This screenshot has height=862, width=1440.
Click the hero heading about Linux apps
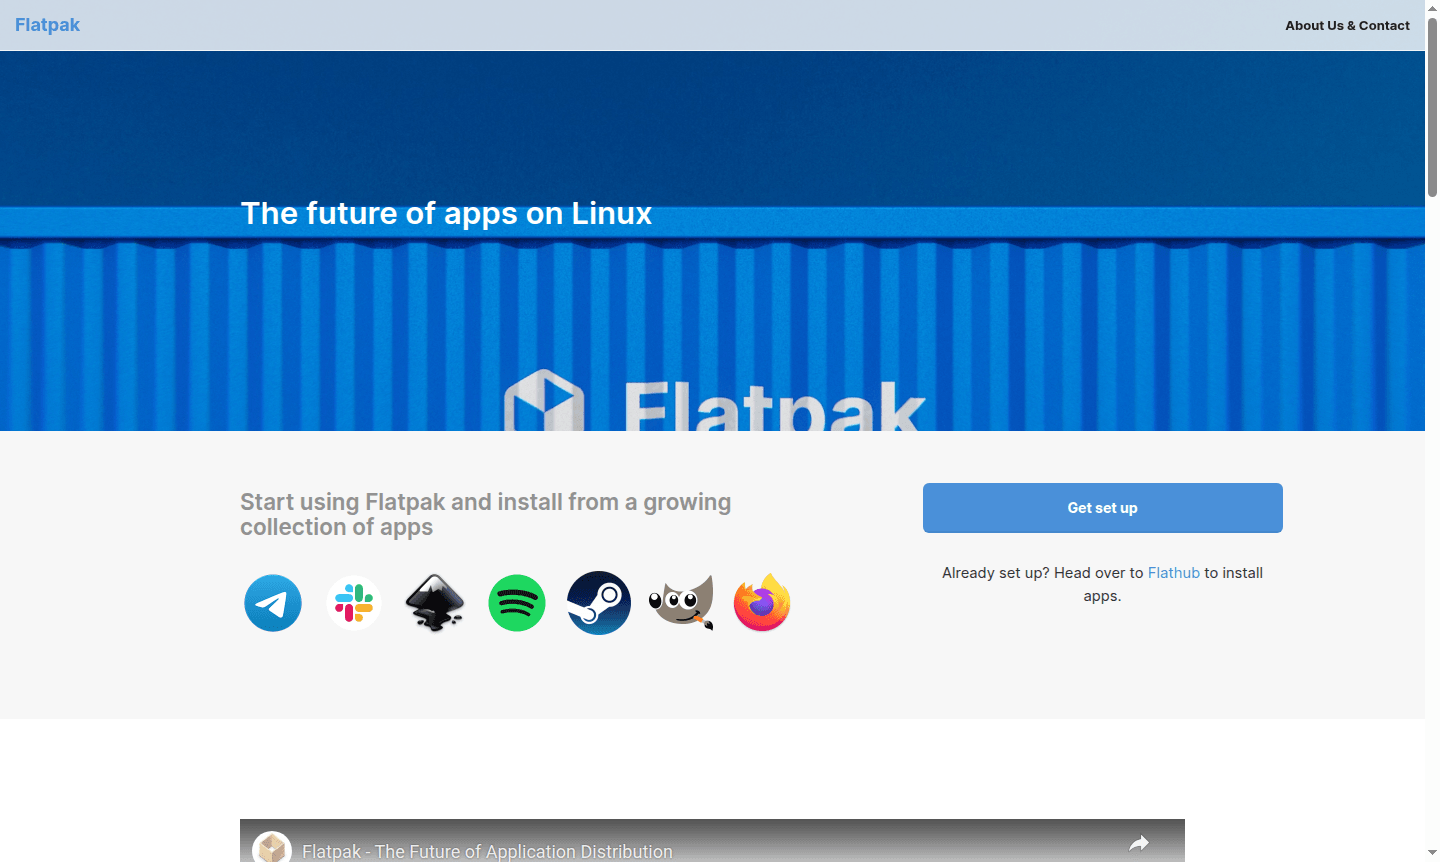coord(446,213)
